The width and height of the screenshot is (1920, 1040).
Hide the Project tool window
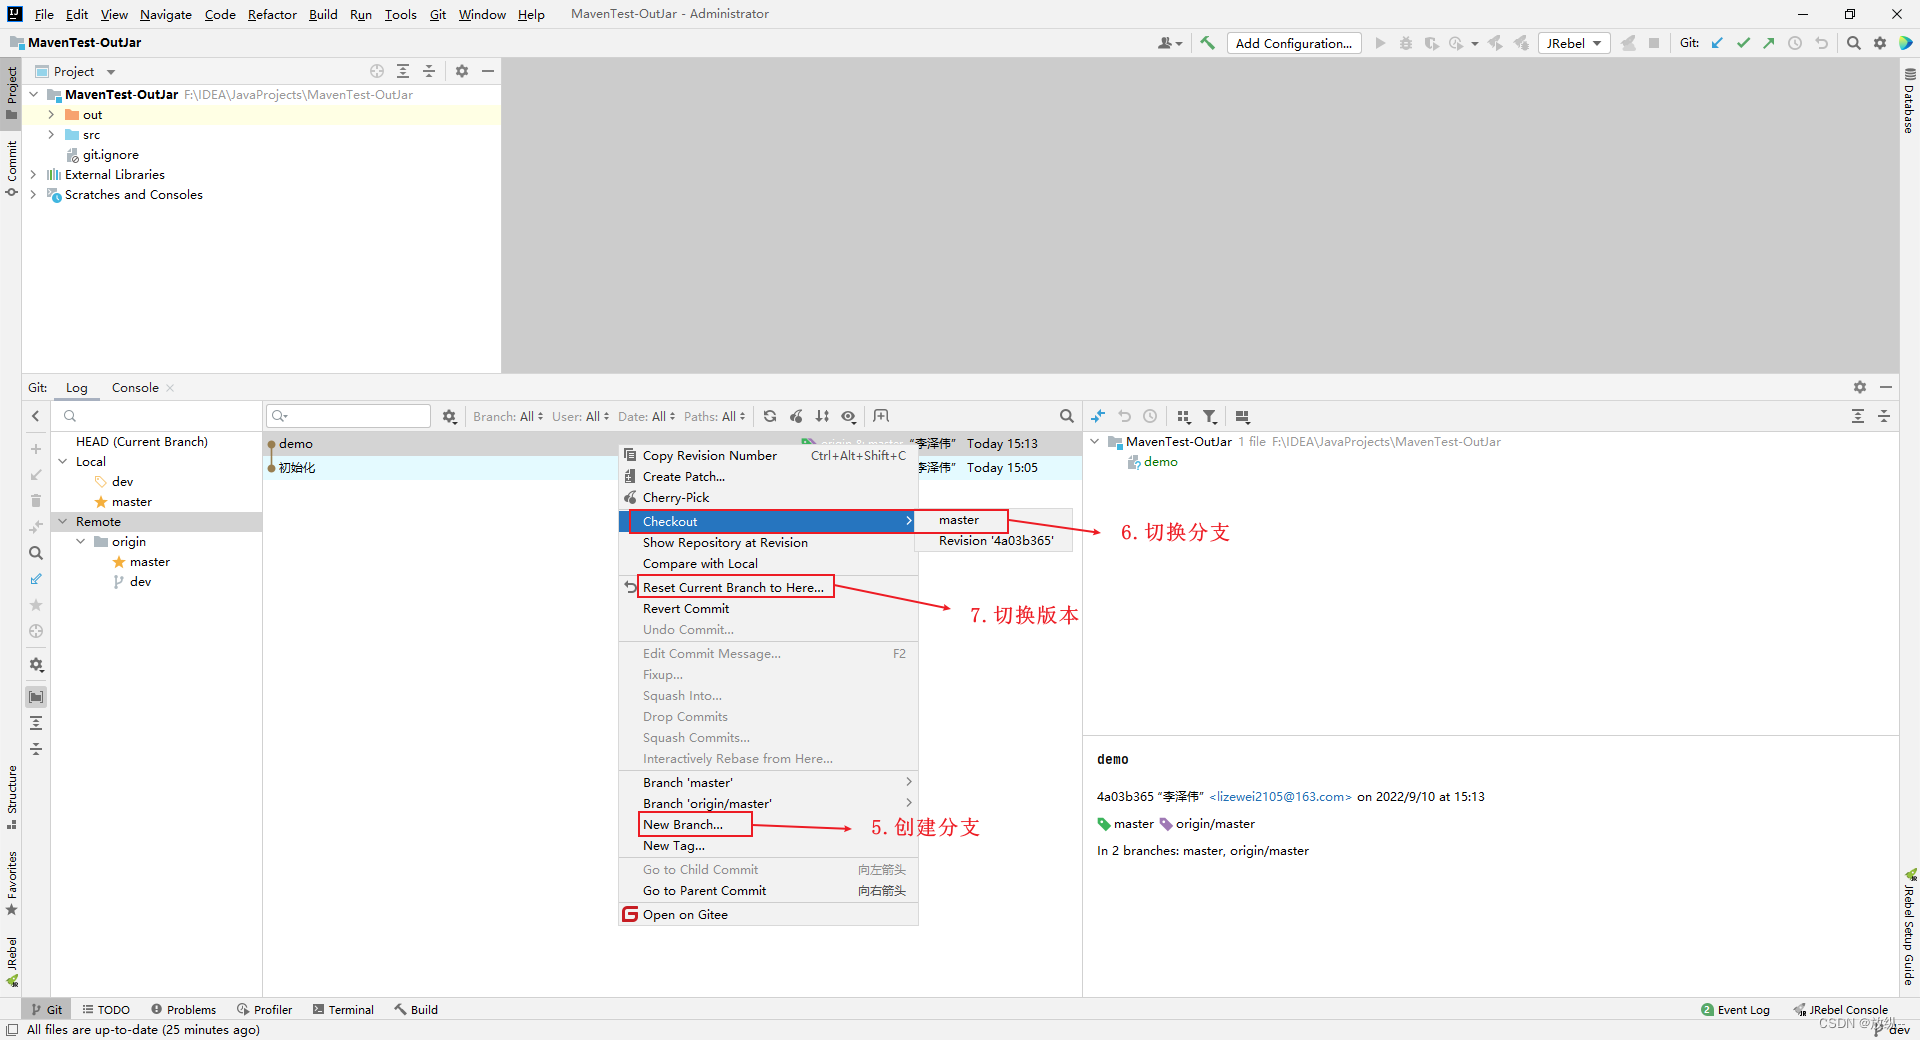click(488, 71)
